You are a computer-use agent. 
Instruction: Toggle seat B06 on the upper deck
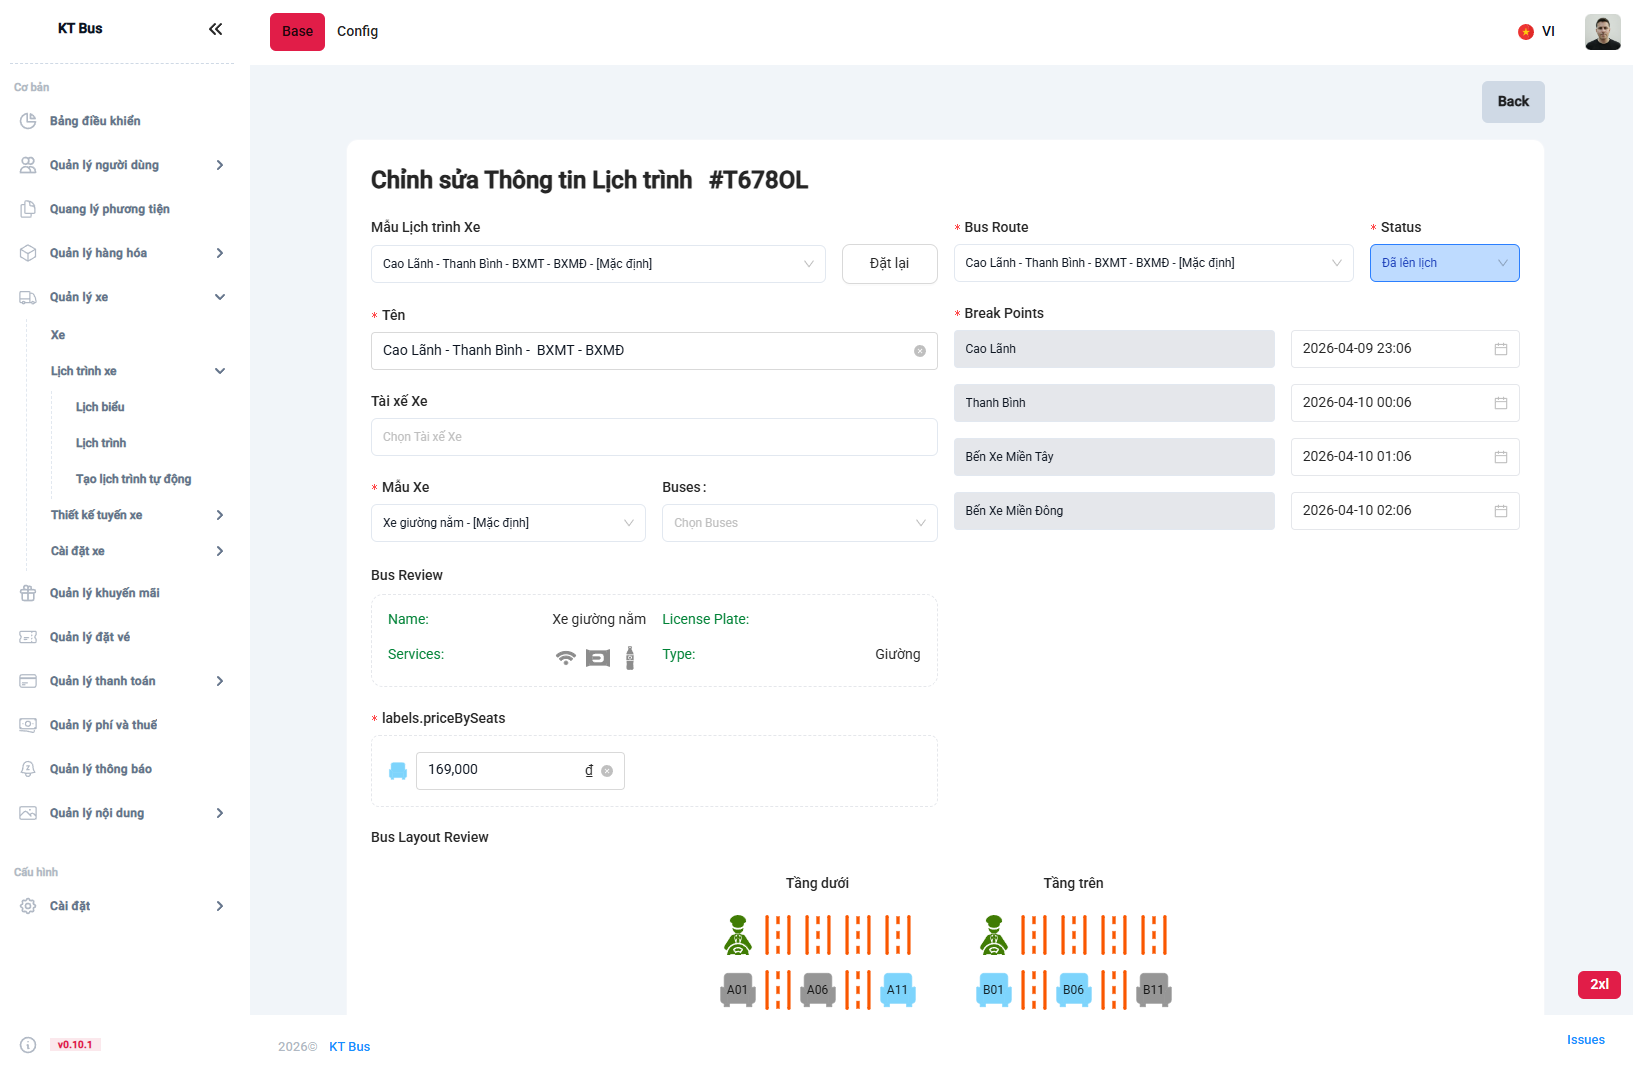(1073, 990)
